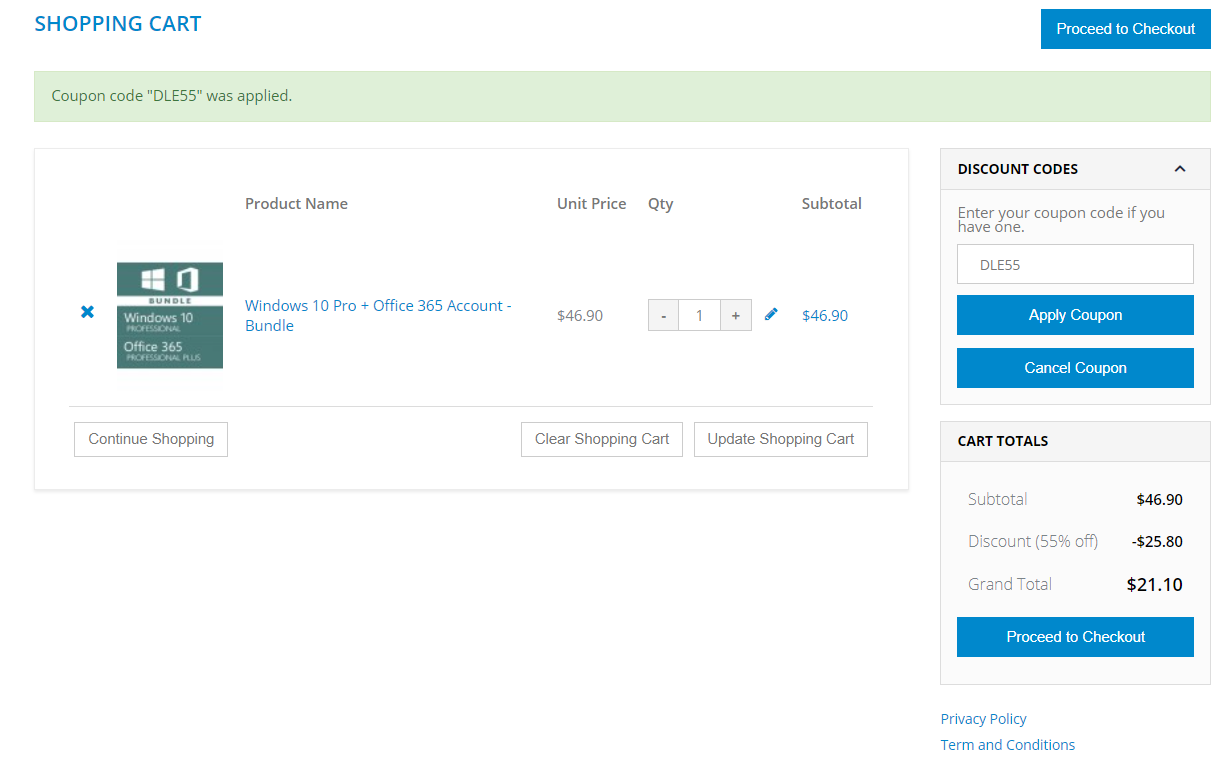Image resolution: width=1231 pixels, height=770 pixels.
Task: Update Shopping Cart
Action: click(x=781, y=439)
